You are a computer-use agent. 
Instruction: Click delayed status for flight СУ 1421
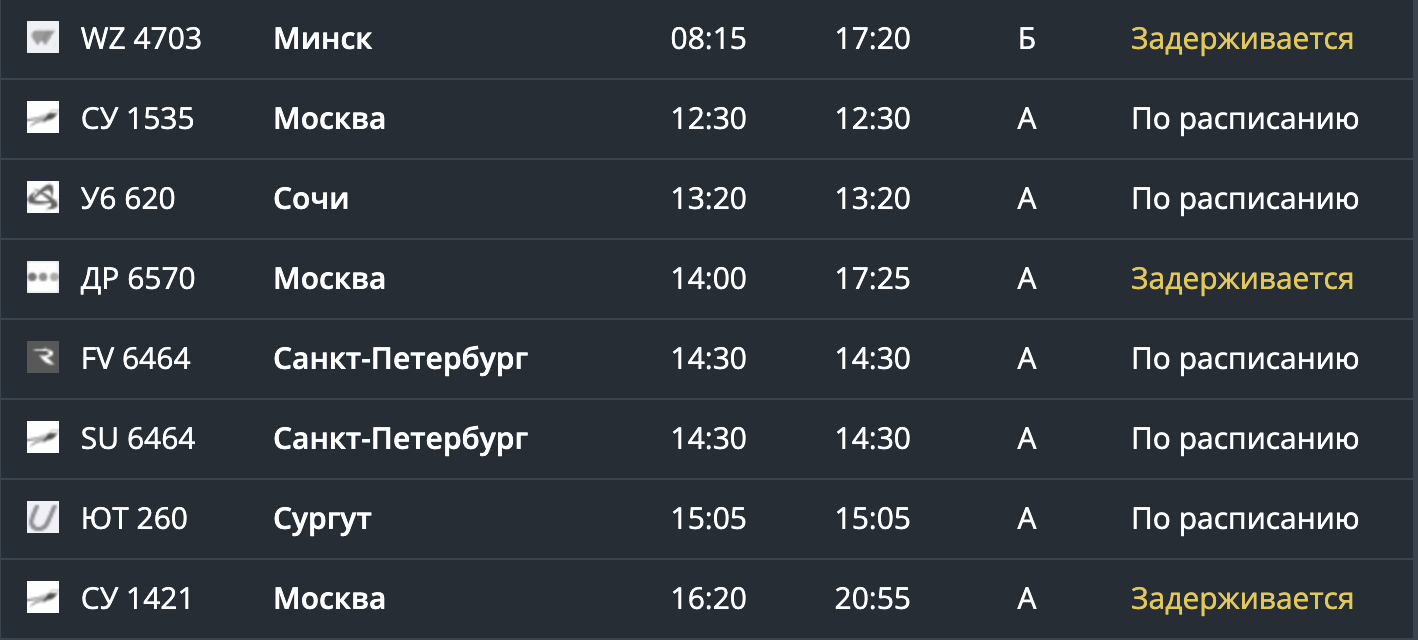click(1242, 600)
